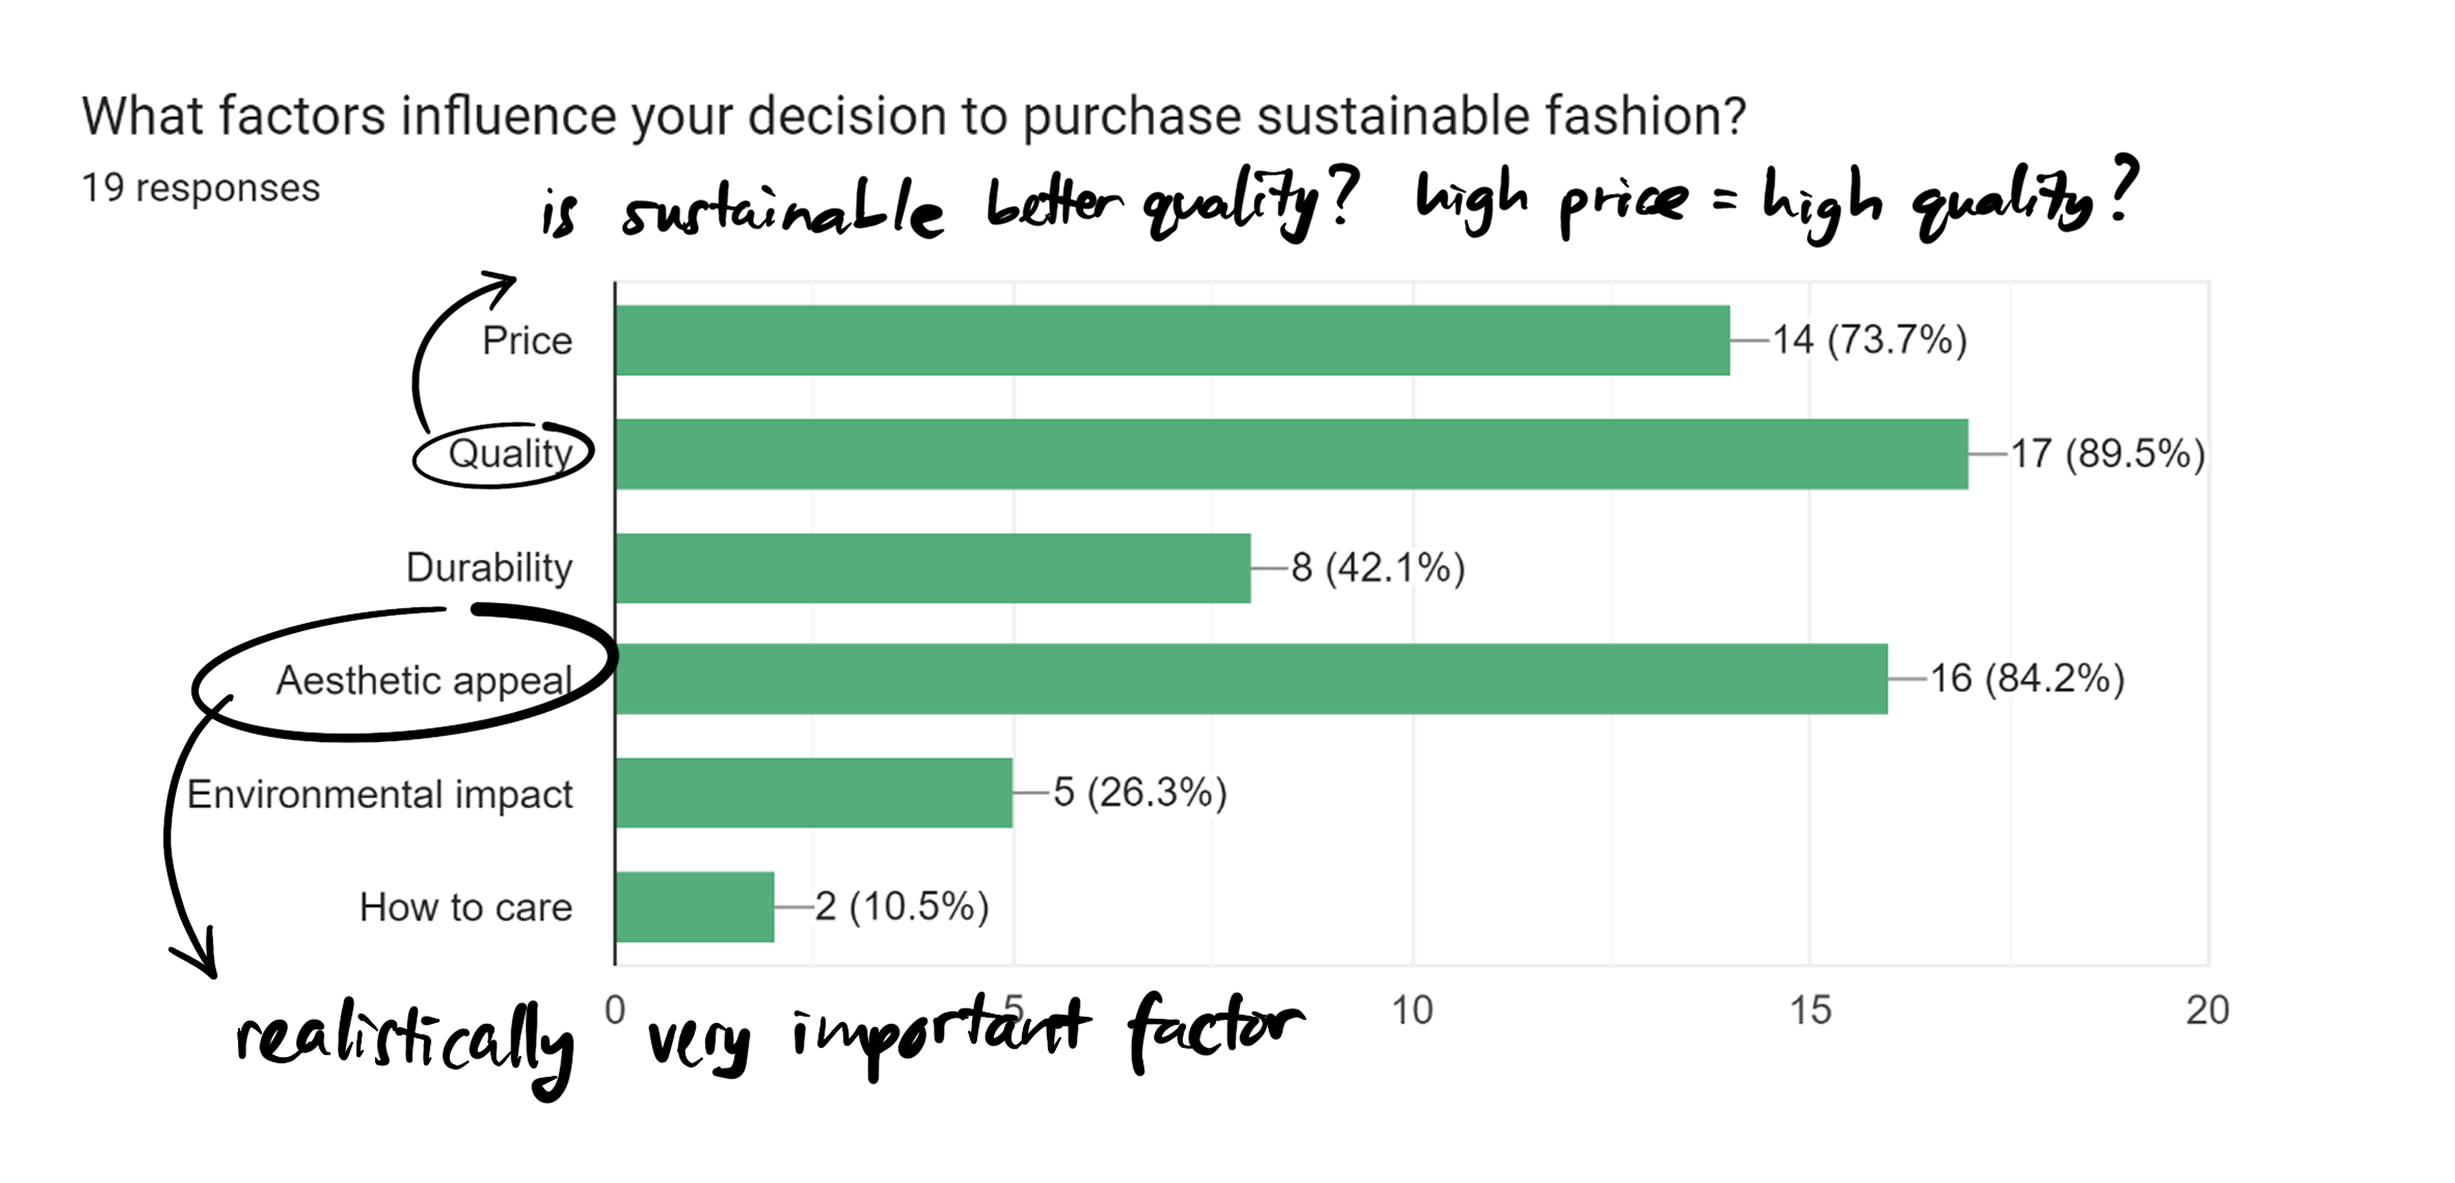Click the circled Quality label
This screenshot has width=2455, height=1183.
(x=510, y=454)
